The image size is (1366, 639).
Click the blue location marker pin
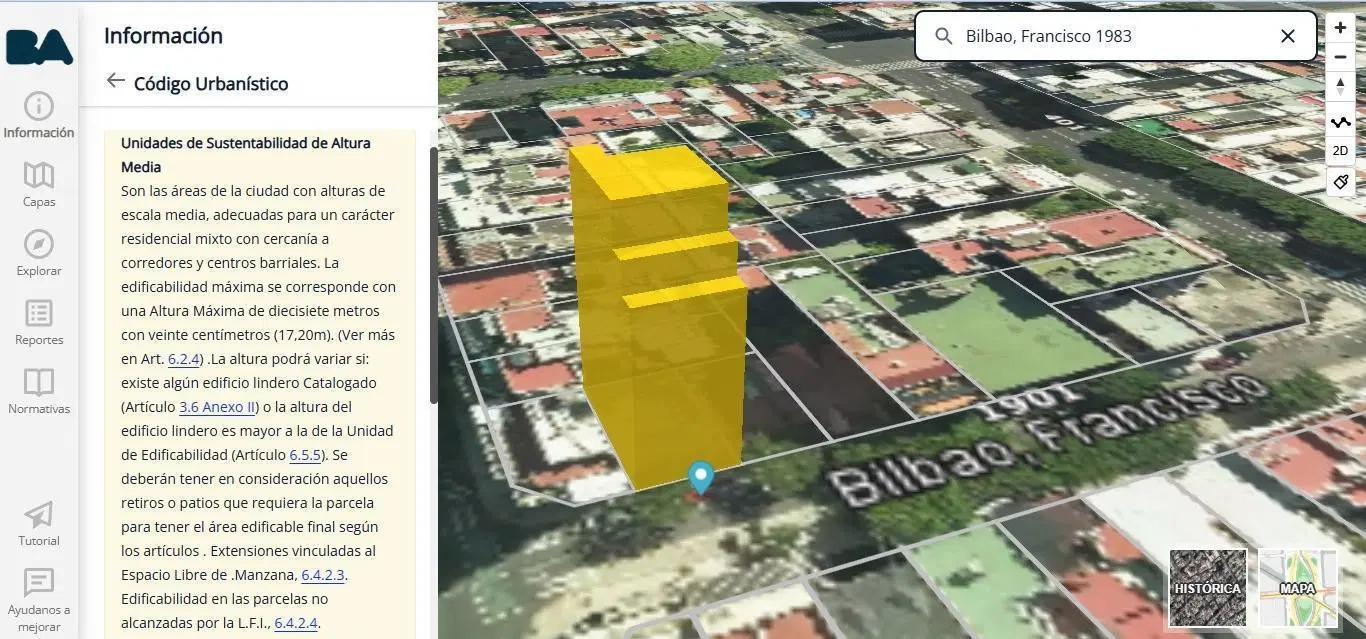702,477
